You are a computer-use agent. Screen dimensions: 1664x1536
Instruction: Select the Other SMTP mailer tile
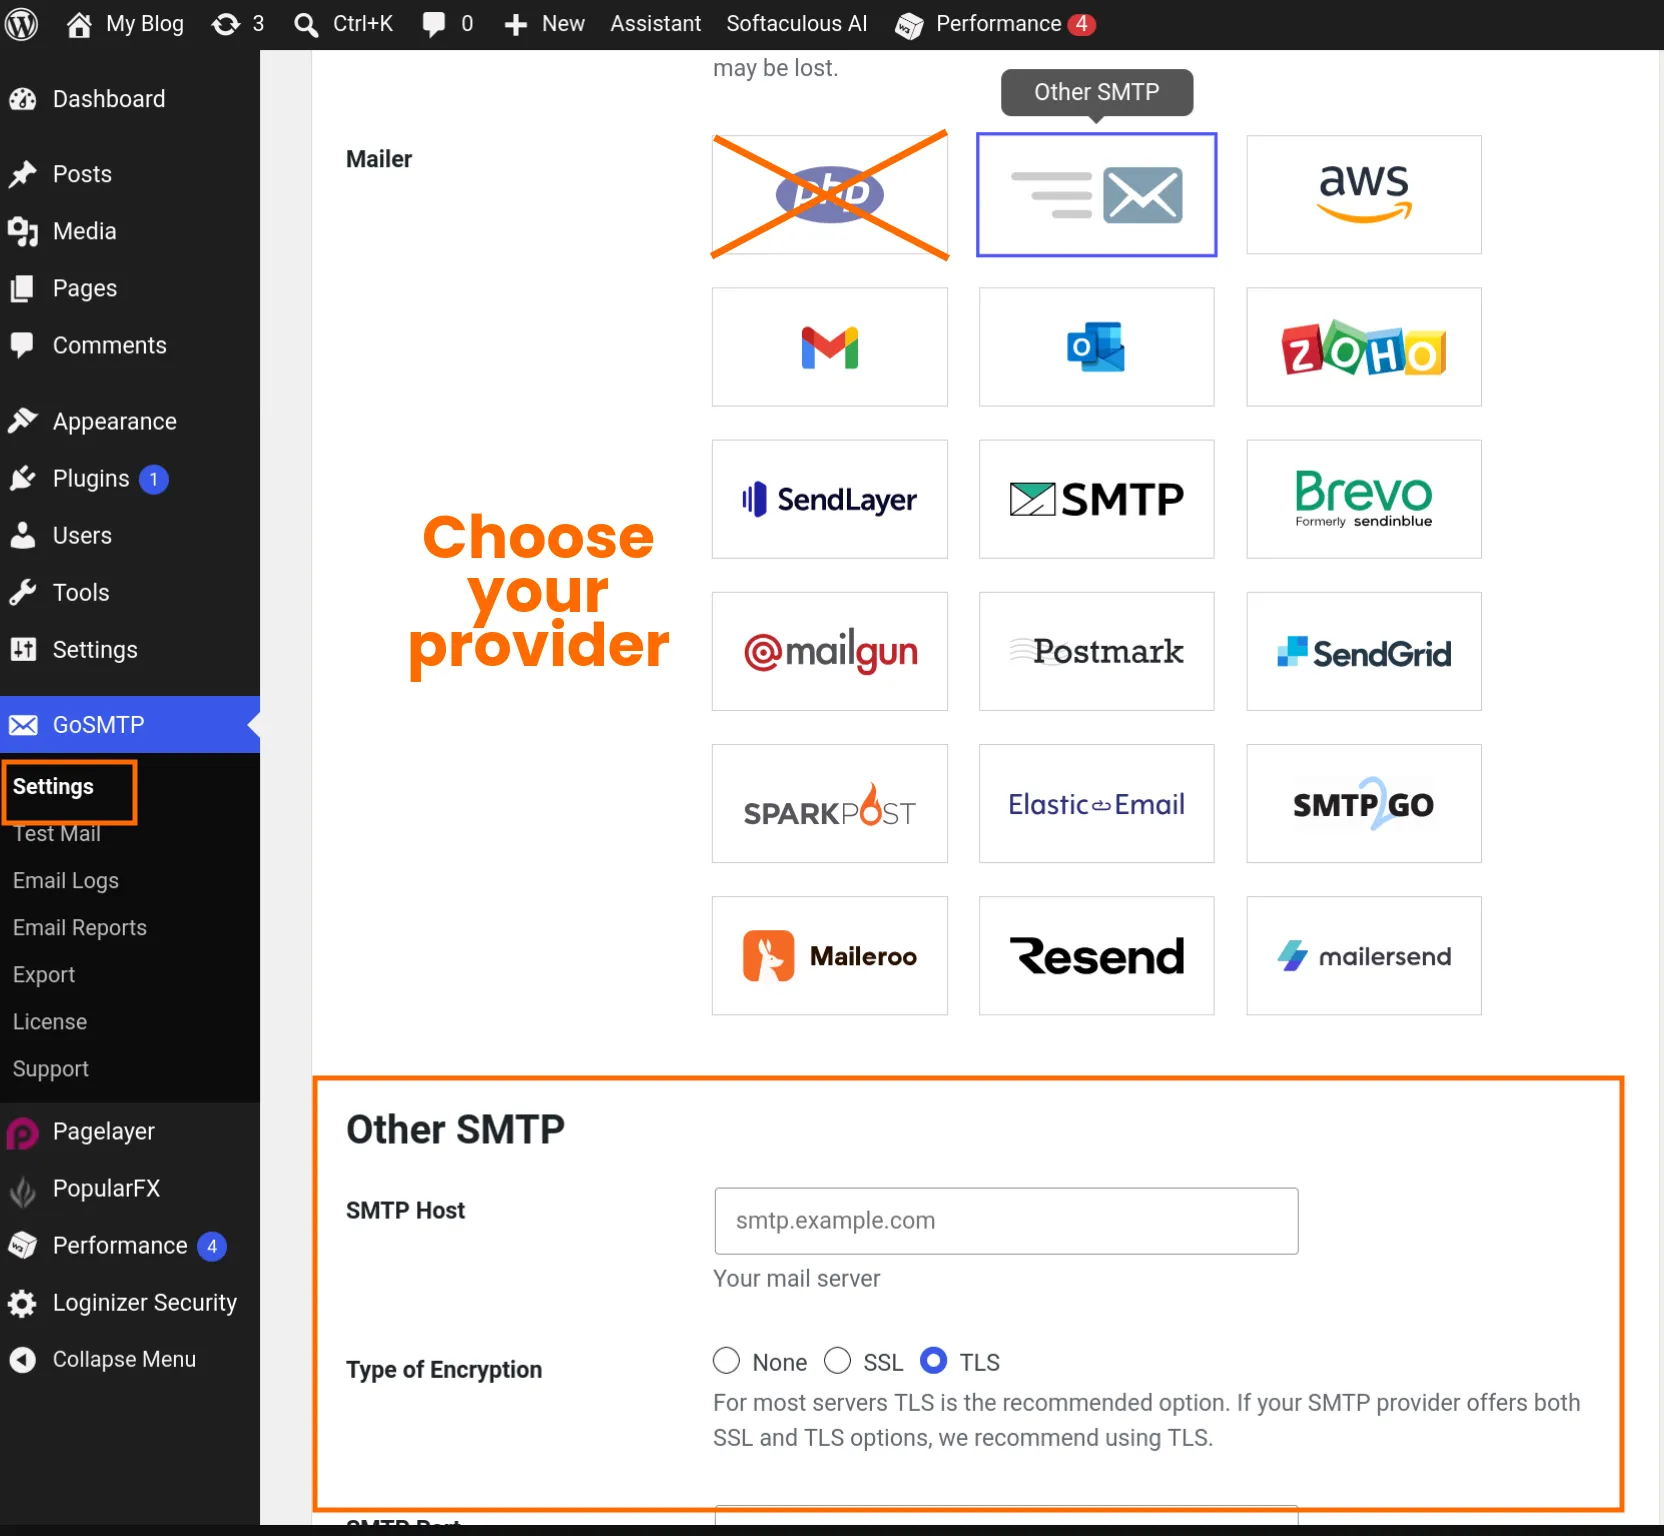coord(1097,194)
